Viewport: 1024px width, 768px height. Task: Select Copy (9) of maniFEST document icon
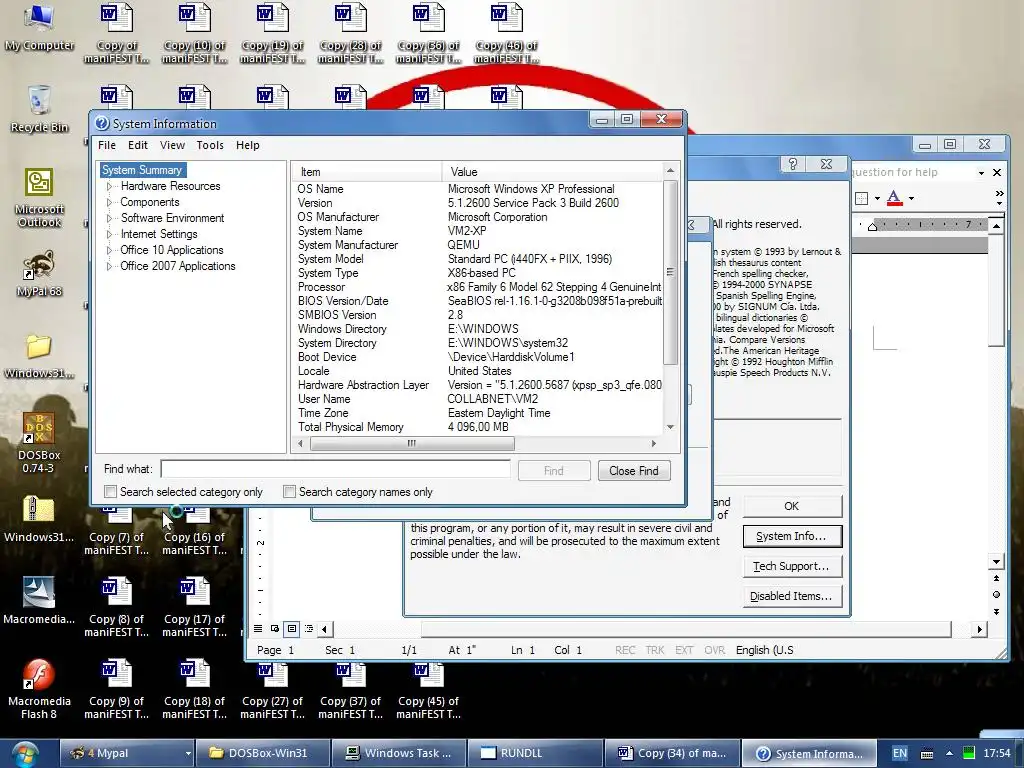[x=116, y=688]
